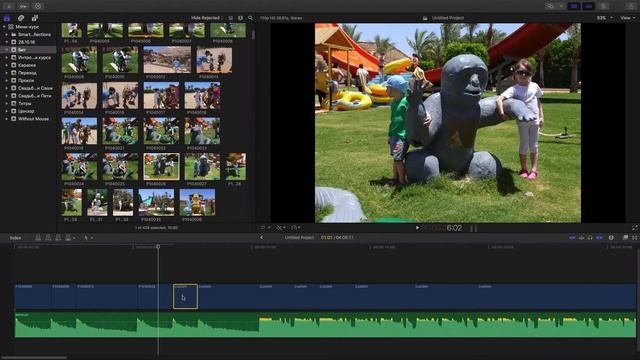
Task: Click the timeline playhead marker
Action: pos(158,247)
